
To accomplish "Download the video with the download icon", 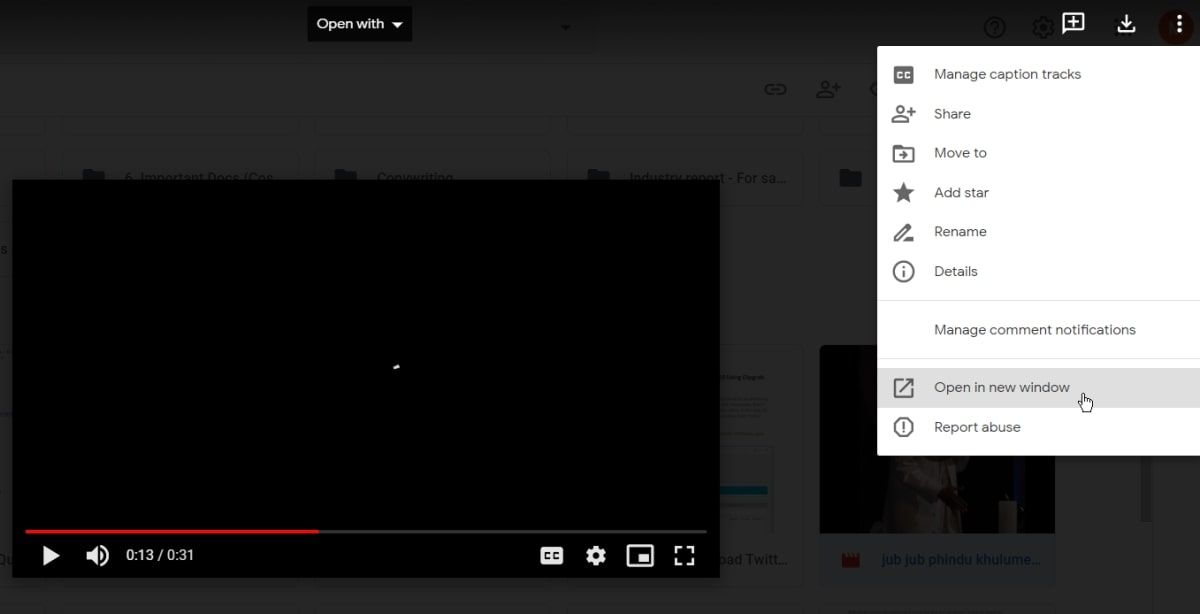I will pos(1126,24).
